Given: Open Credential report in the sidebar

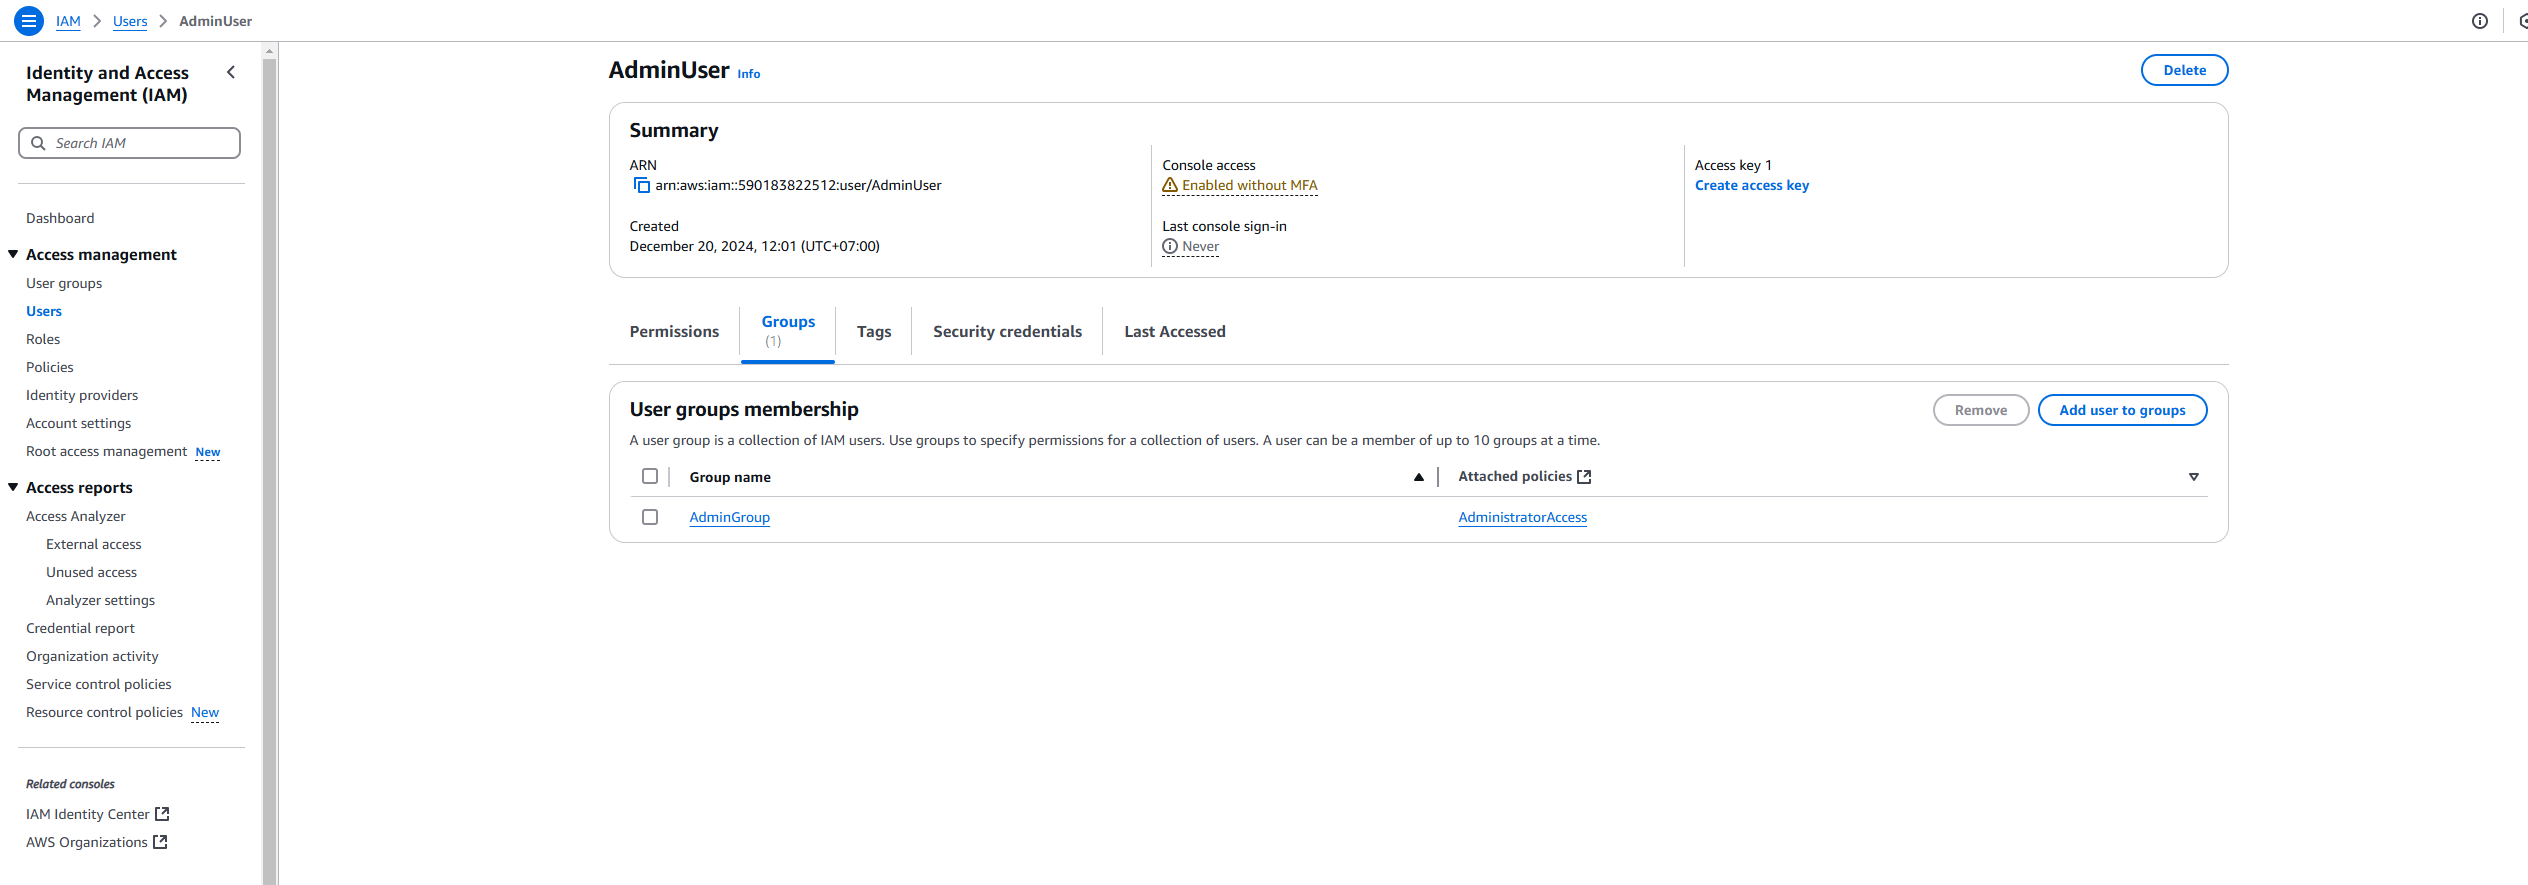Looking at the screenshot, I should pos(80,628).
